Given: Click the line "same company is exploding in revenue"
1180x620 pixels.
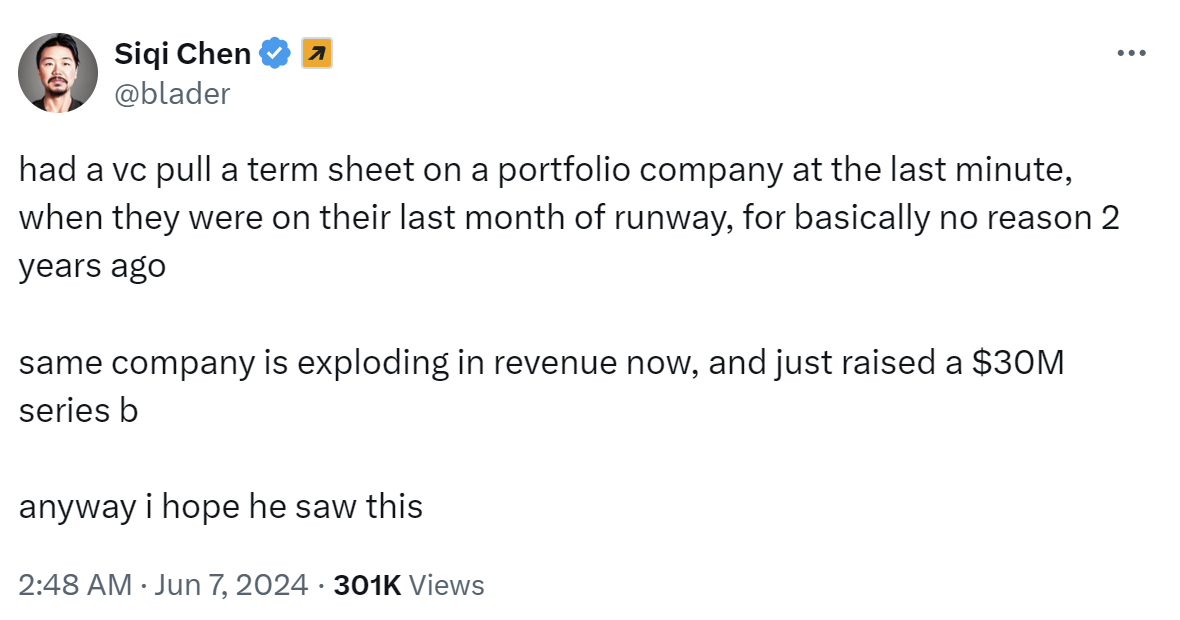Looking at the screenshot, I should (x=400, y=363).
